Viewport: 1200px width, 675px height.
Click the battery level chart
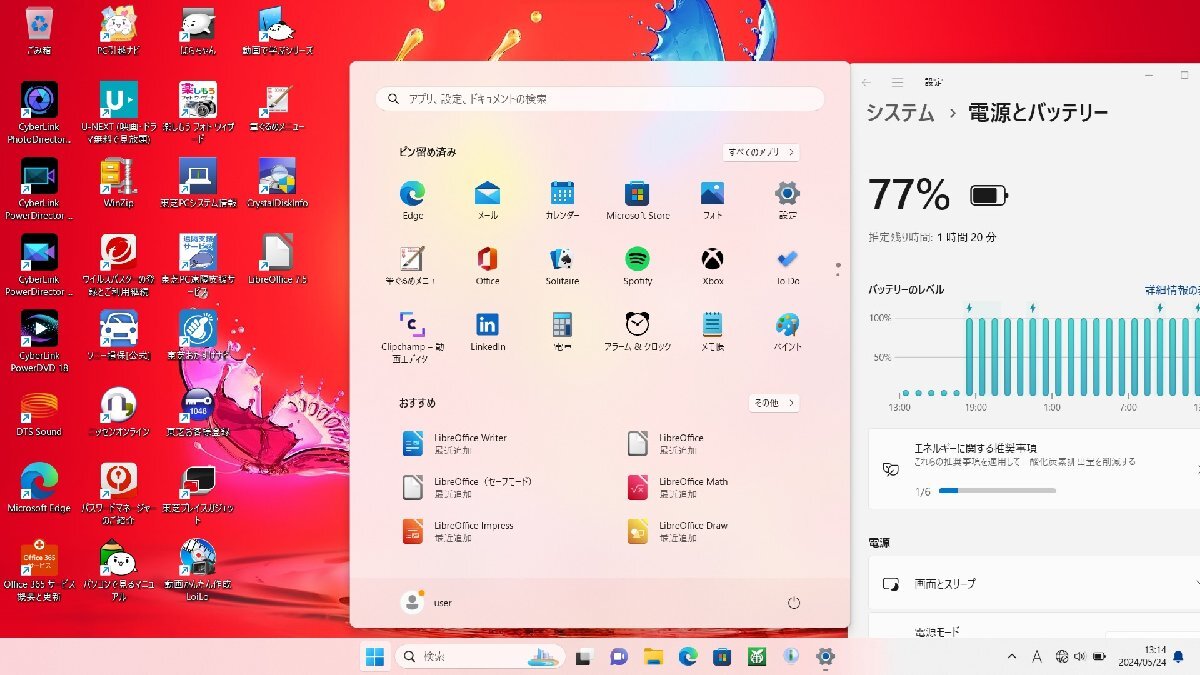[x=1034, y=355]
